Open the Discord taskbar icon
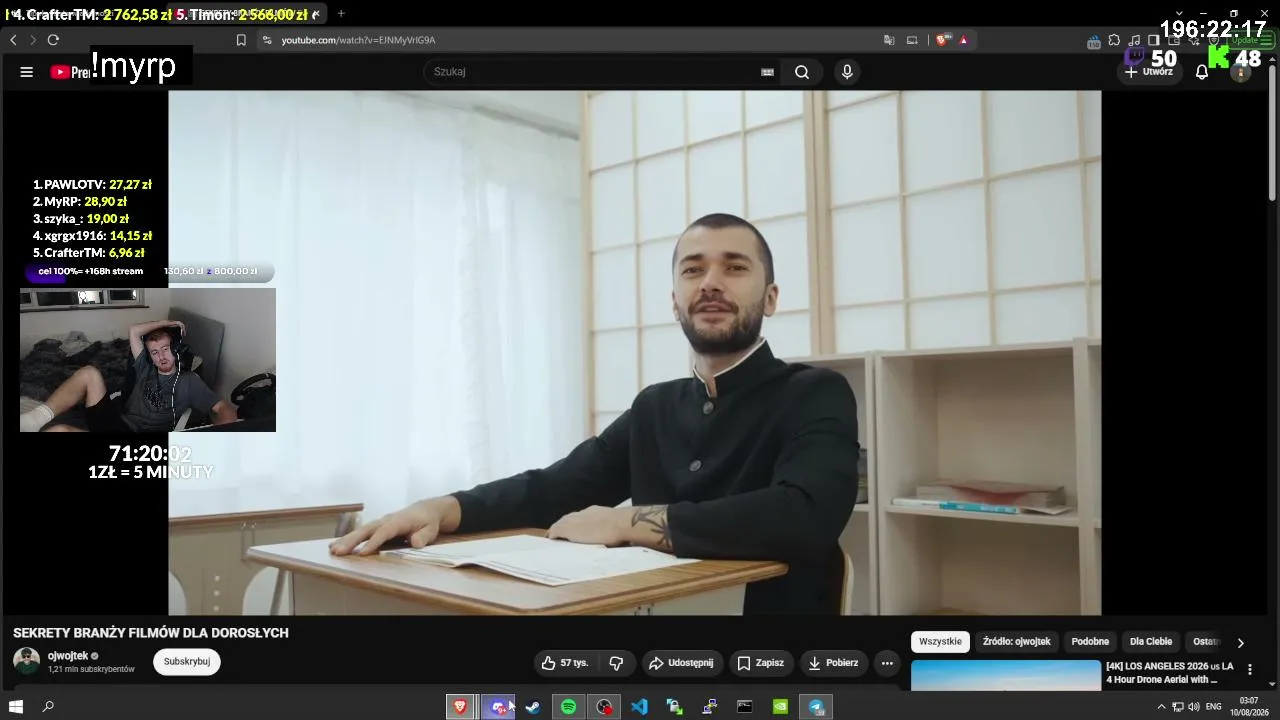The image size is (1280, 720). 497,707
